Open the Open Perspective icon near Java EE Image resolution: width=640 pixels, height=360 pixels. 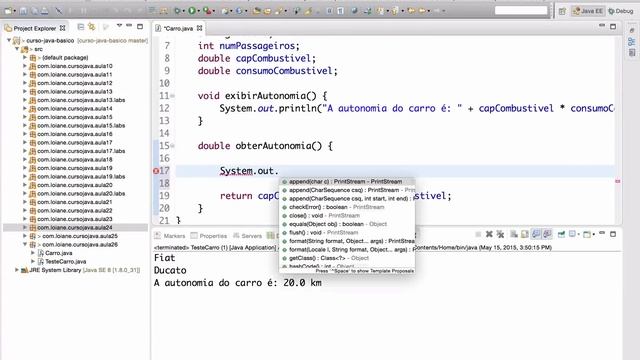tap(562, 11)
